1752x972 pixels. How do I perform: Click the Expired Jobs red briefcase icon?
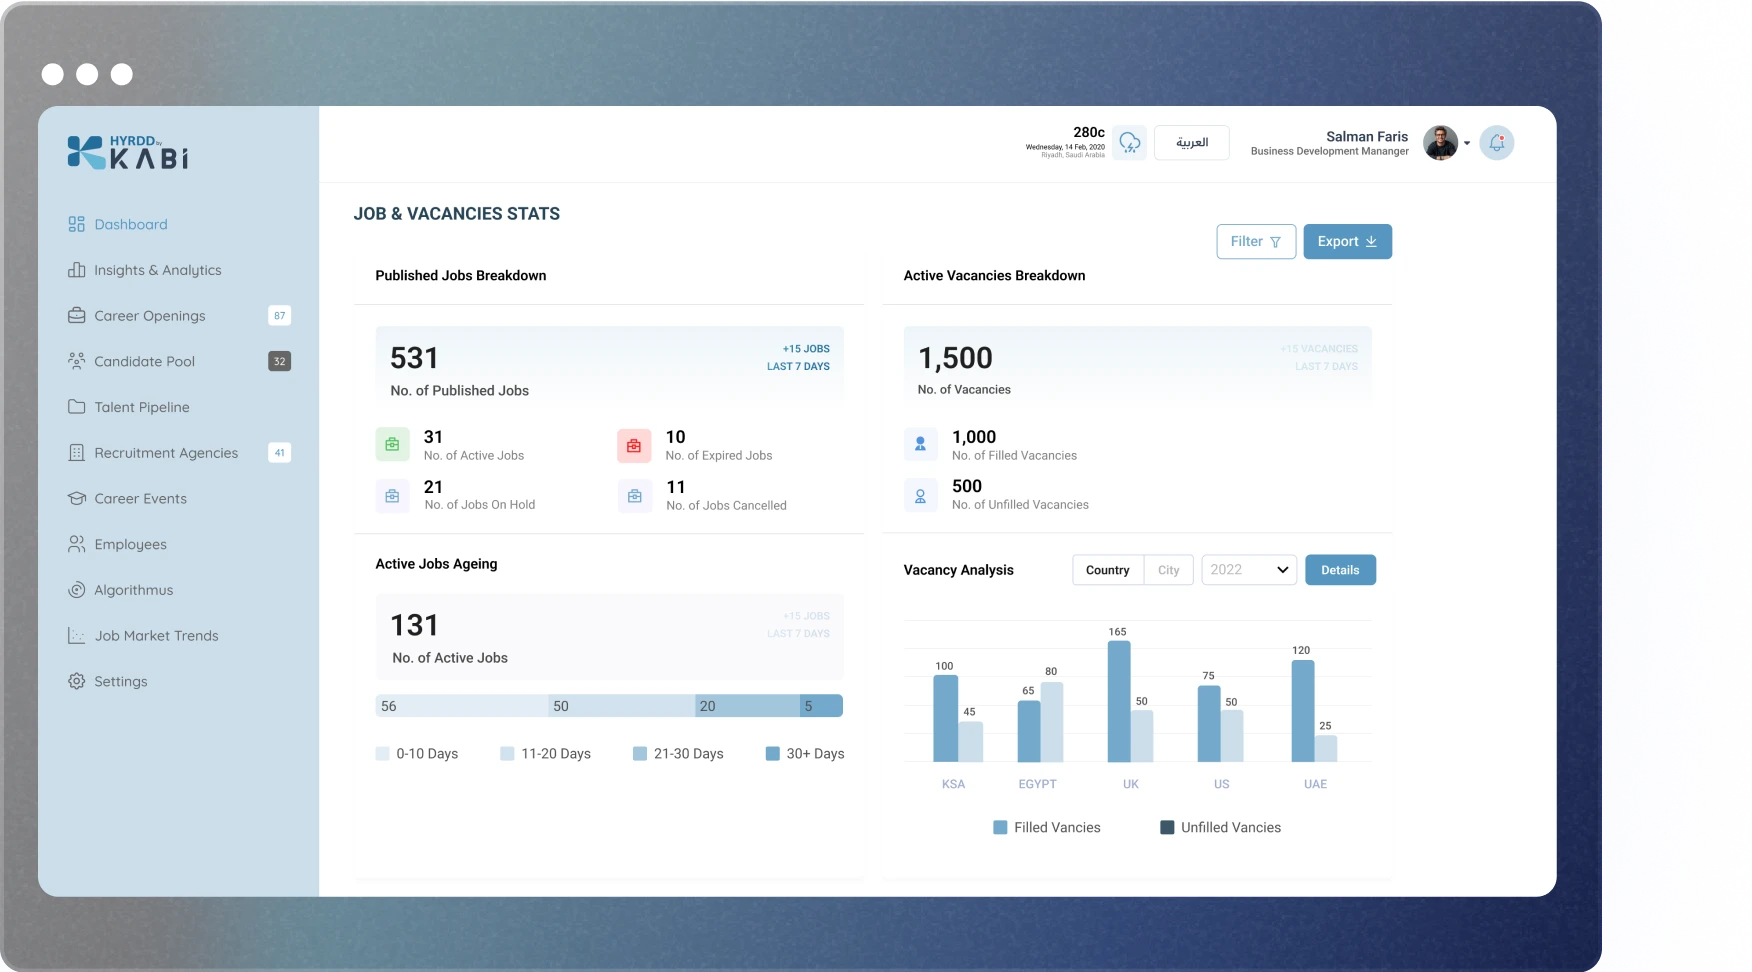[x=634, y=446]
